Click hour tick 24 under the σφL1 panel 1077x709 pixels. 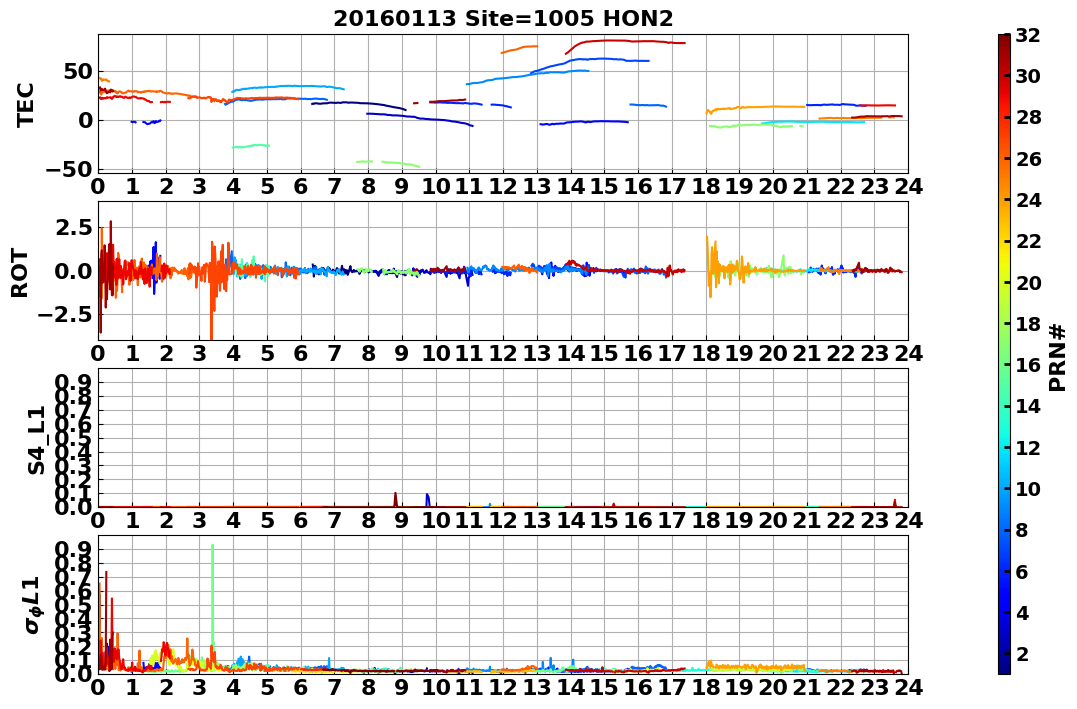click(908, 688)
